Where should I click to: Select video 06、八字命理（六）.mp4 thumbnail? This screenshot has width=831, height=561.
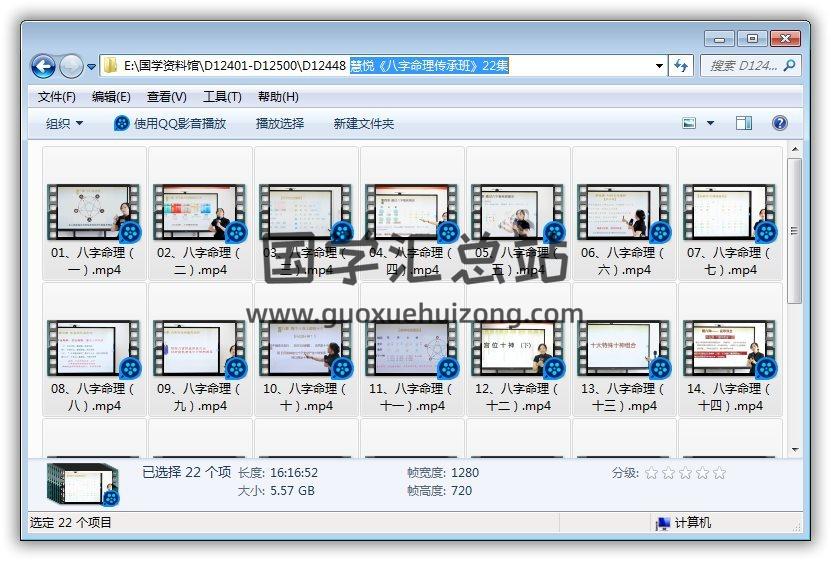624,212
